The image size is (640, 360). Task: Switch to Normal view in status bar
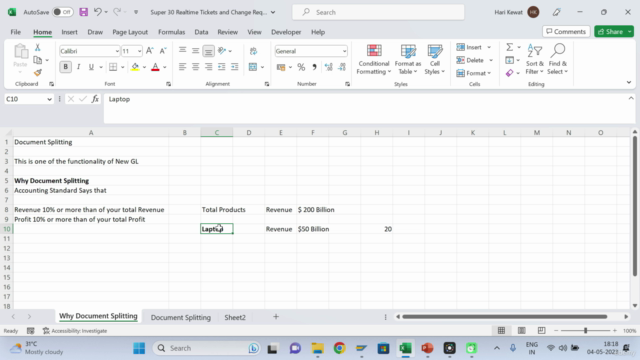click(x=502, y=330)
